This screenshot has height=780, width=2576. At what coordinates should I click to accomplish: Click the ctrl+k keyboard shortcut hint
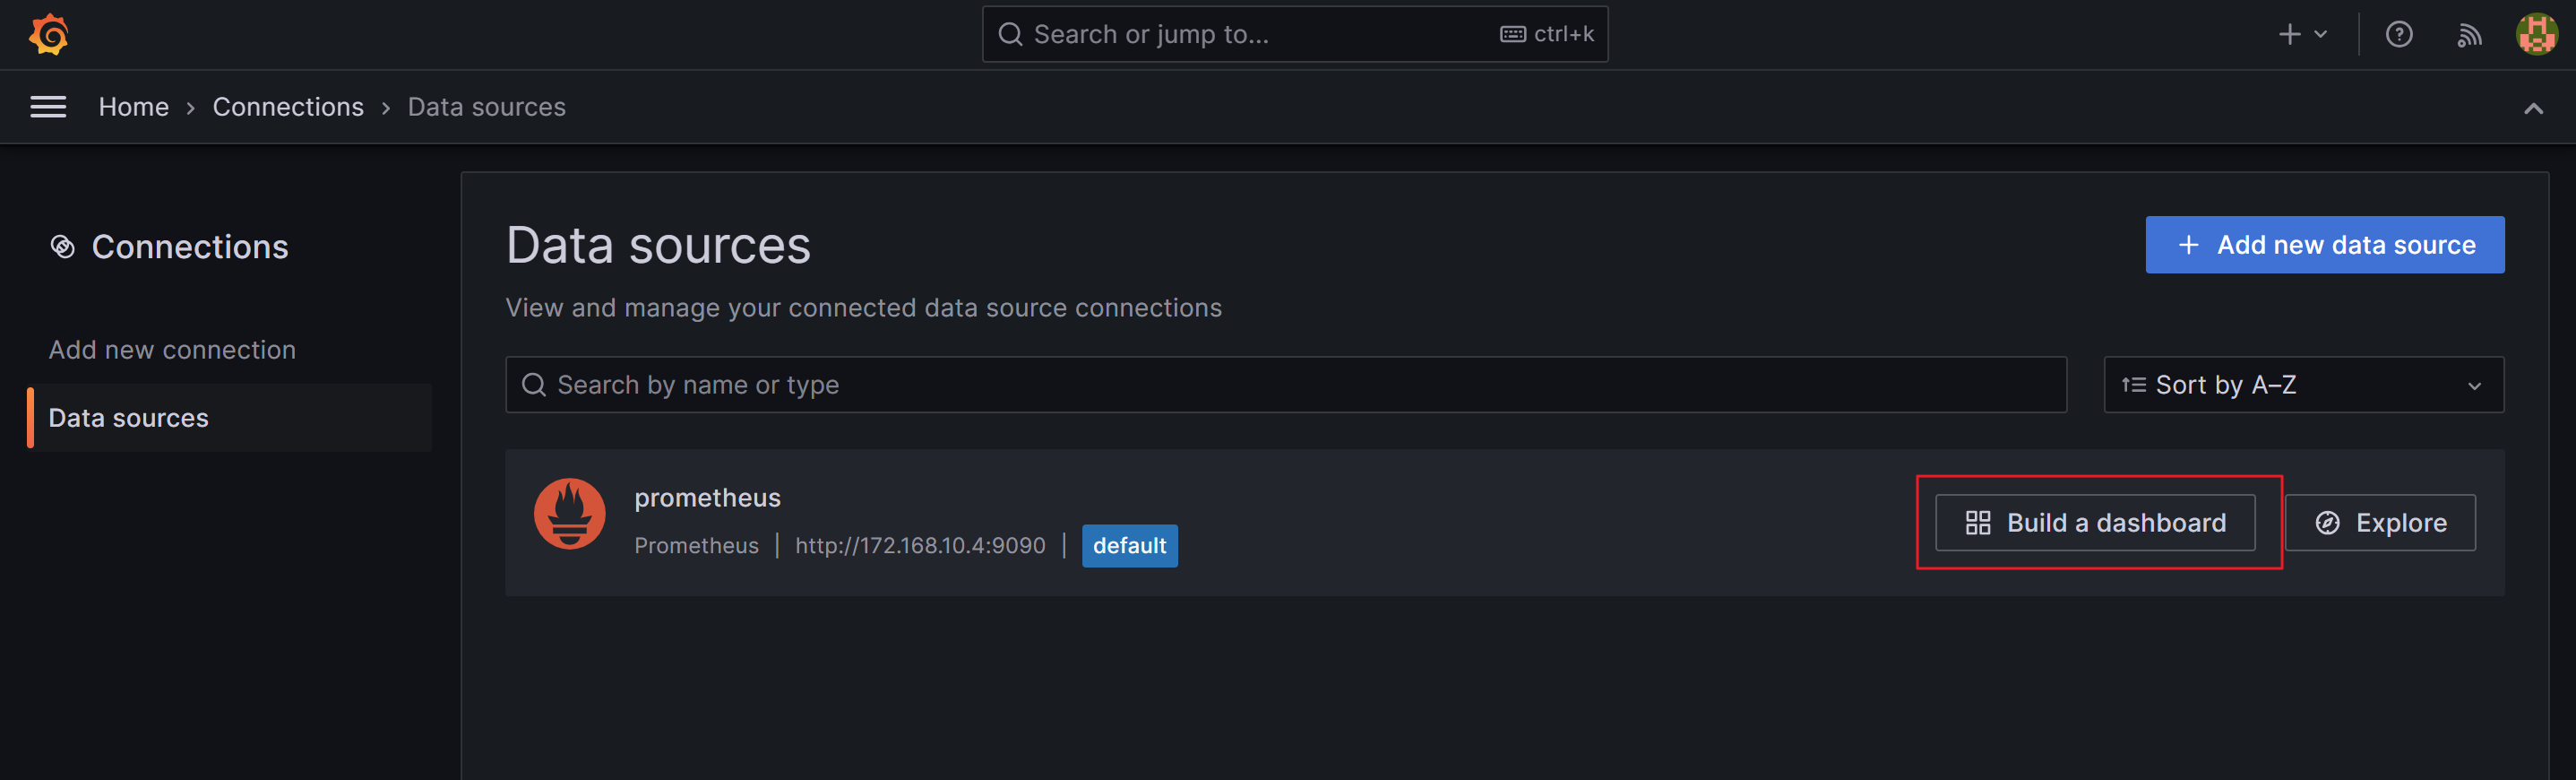pos(1547,35)
